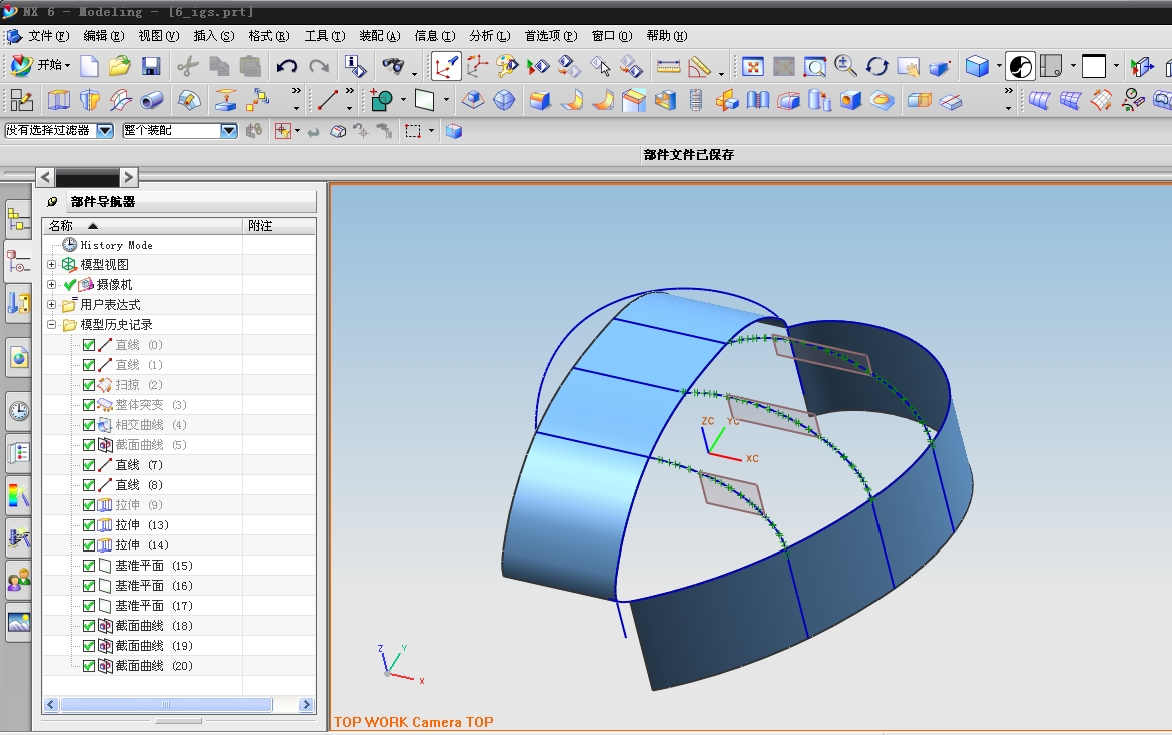Click the Save file icon
1172x735 pixels.
151,67
